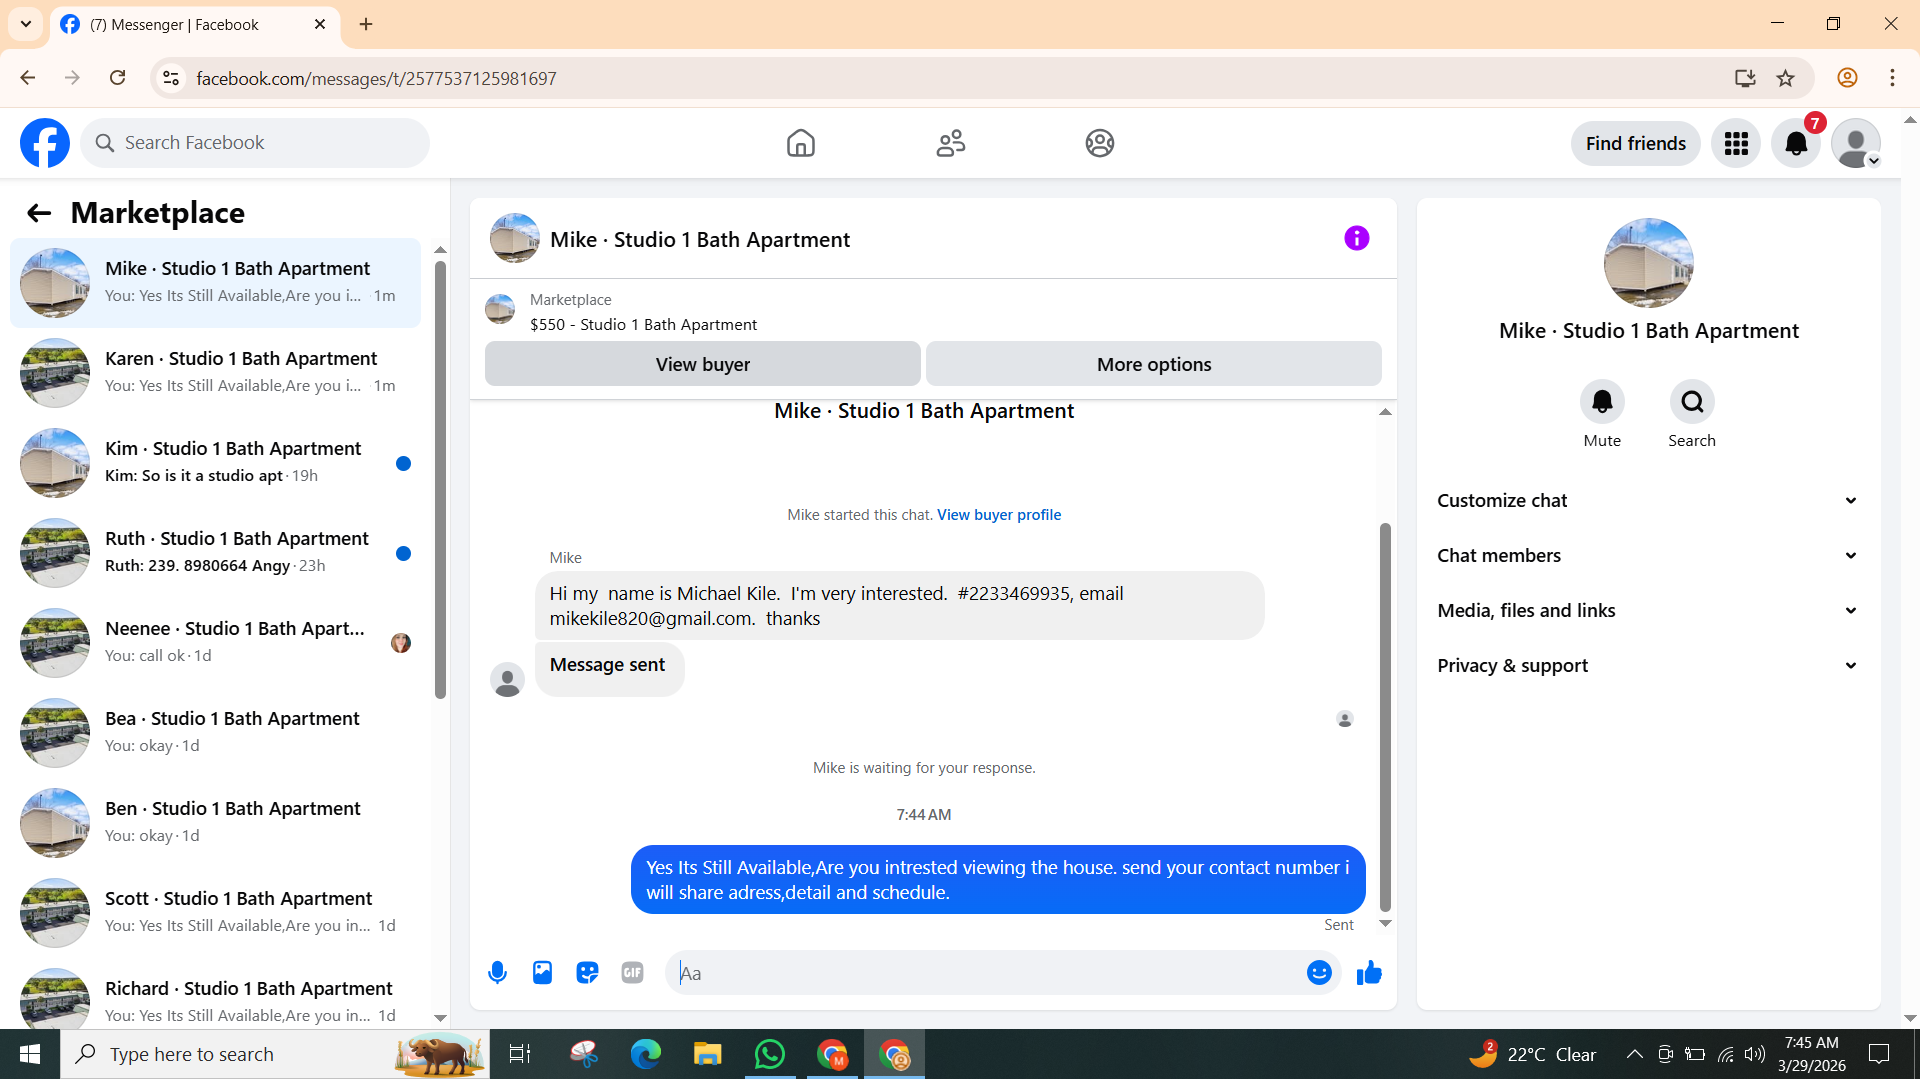Viewport: 1920px width, 1079px height.
Task: Open Windows Start menu
Action: pos(30,1054)
